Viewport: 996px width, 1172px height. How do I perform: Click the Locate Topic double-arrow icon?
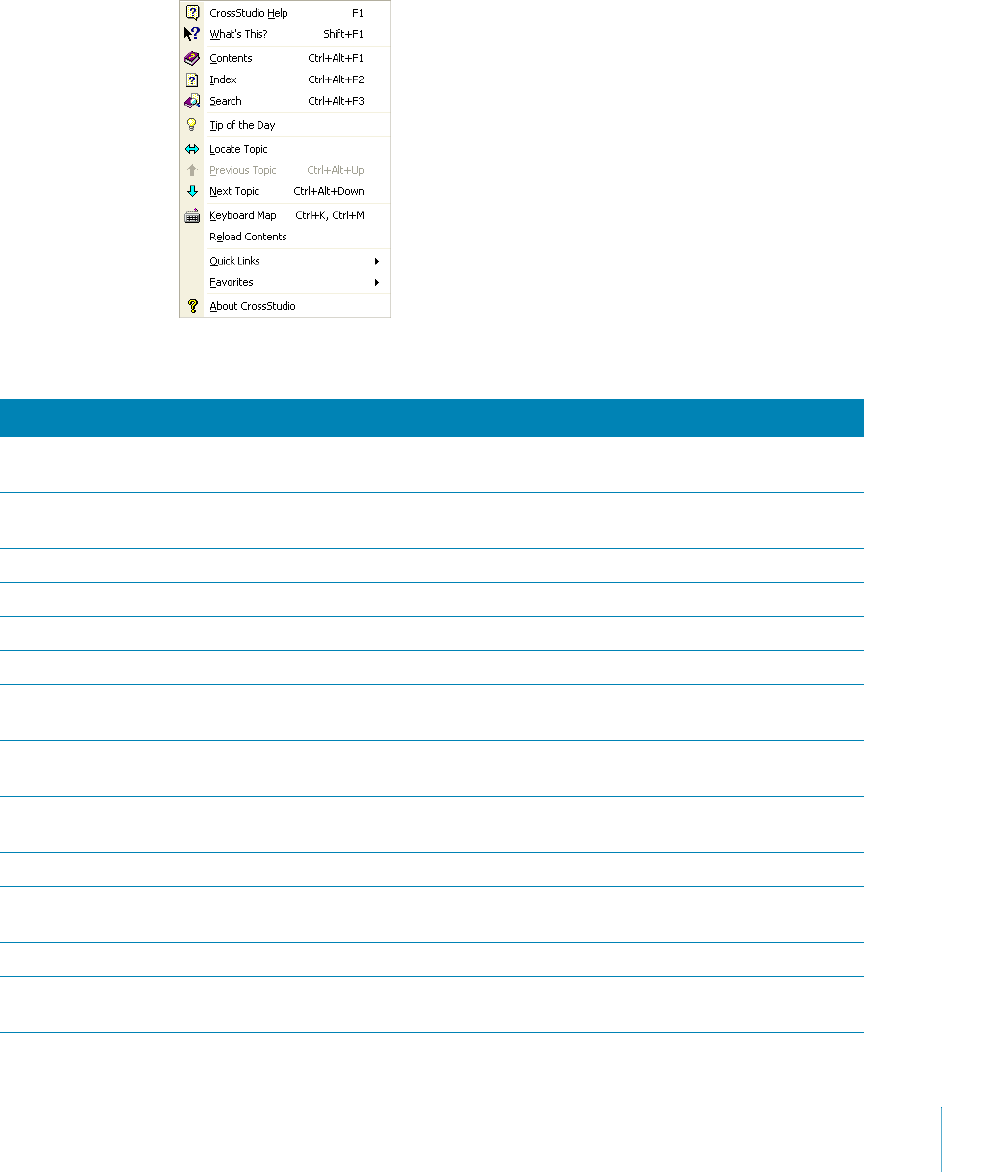pos(192,149)
